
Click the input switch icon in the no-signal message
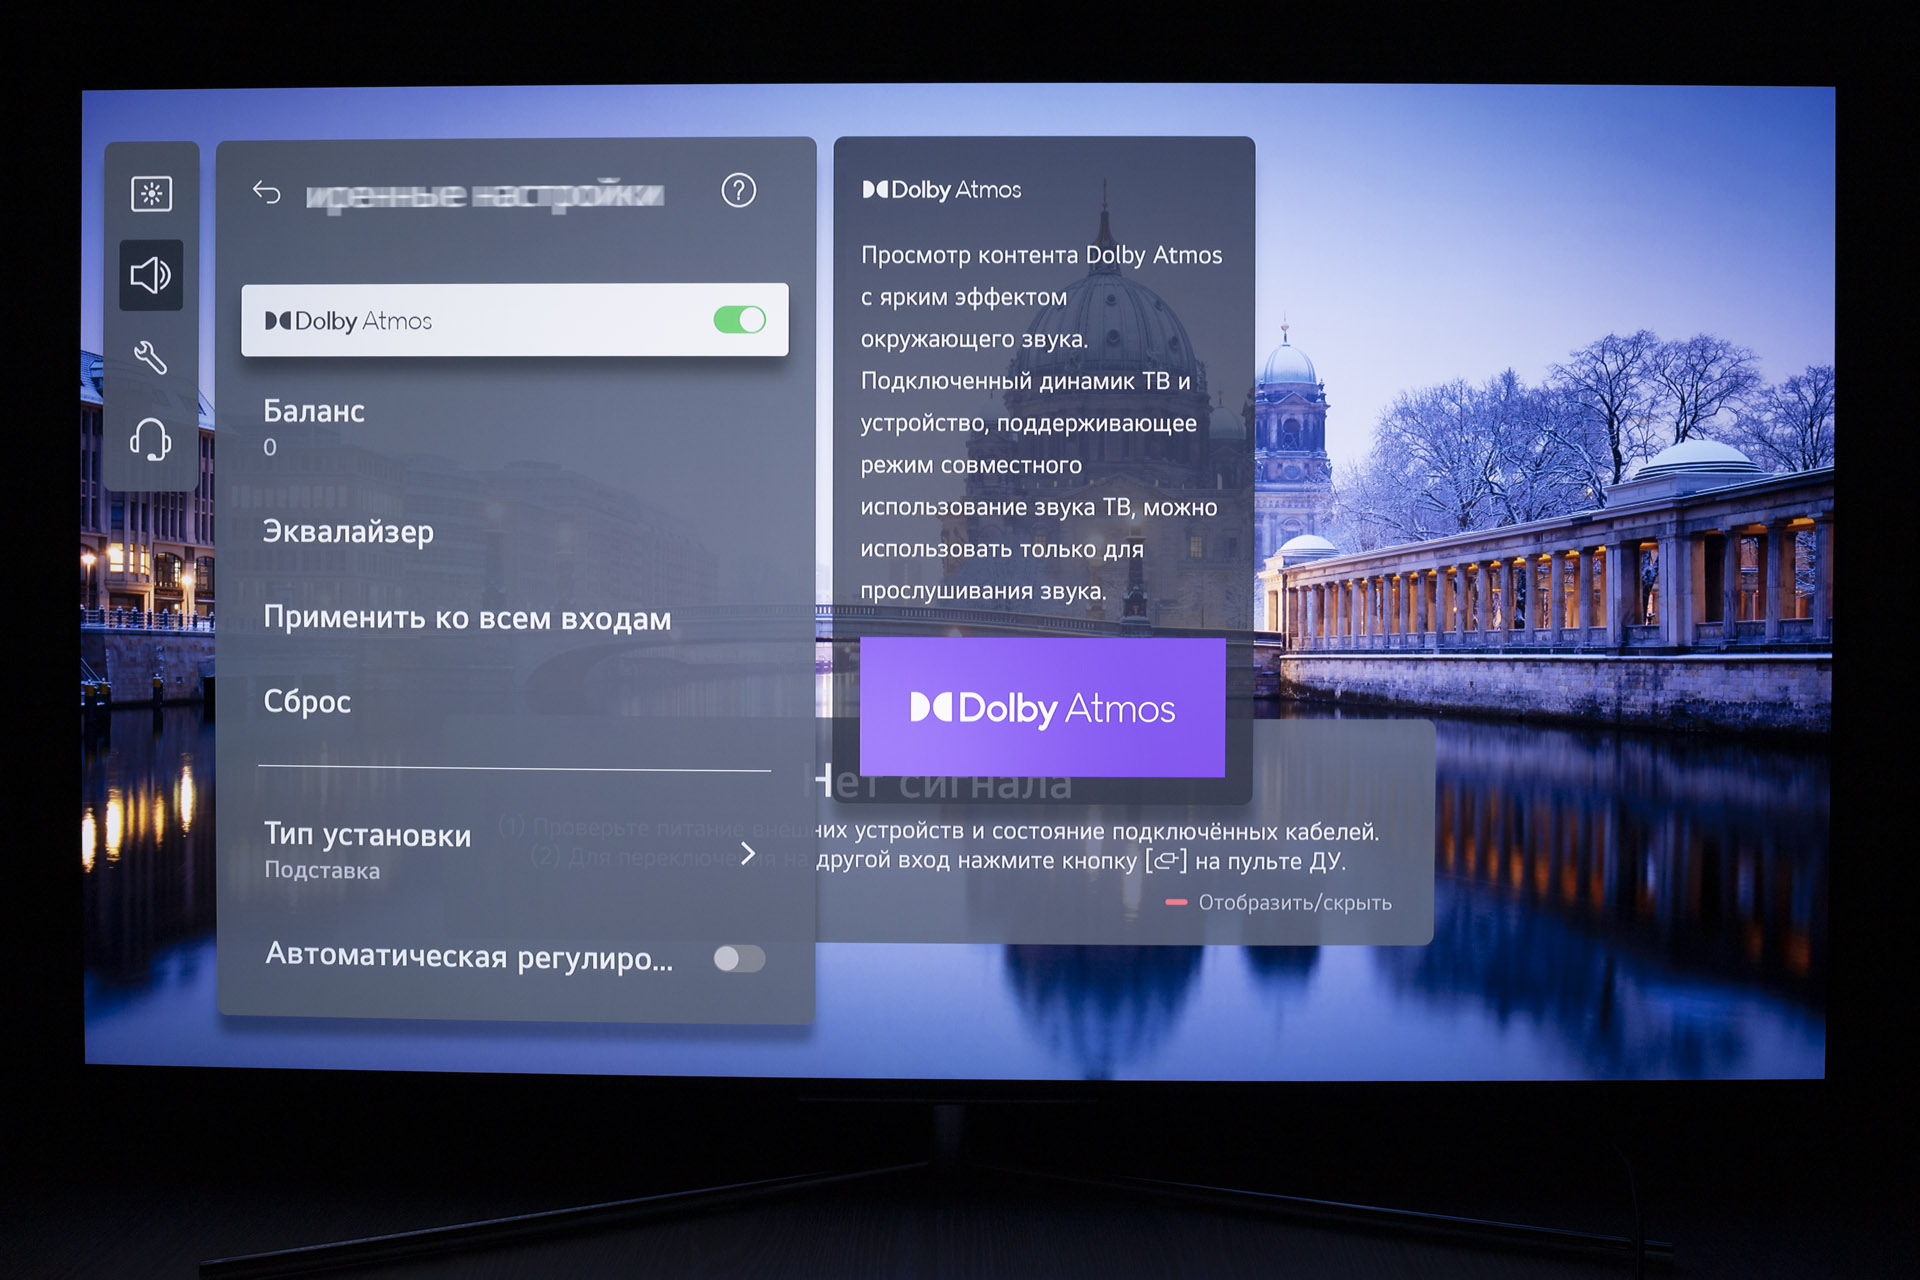coord(1166,860)
